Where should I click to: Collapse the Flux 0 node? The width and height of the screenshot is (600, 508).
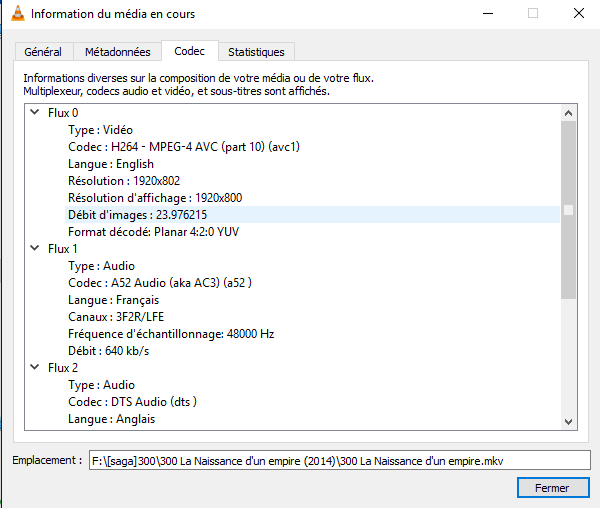[x=35, y=112]
